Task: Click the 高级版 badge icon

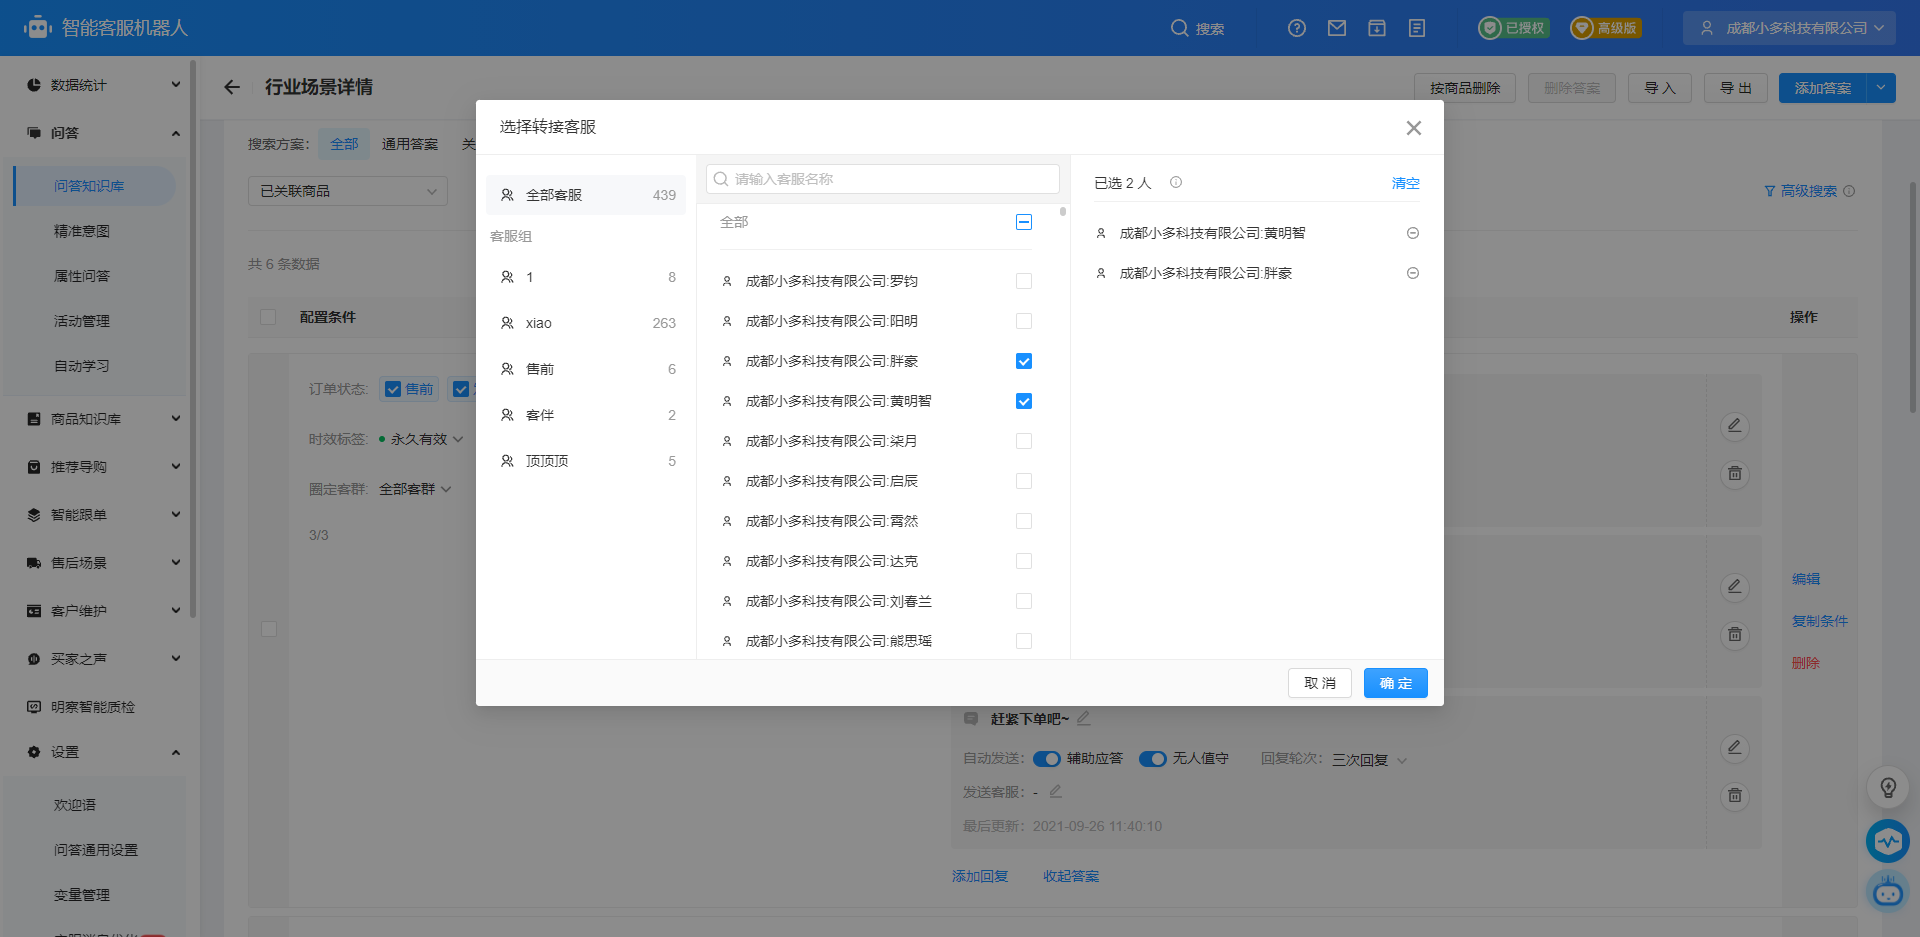Action: pyautogui.click(x=1582, y=28)
